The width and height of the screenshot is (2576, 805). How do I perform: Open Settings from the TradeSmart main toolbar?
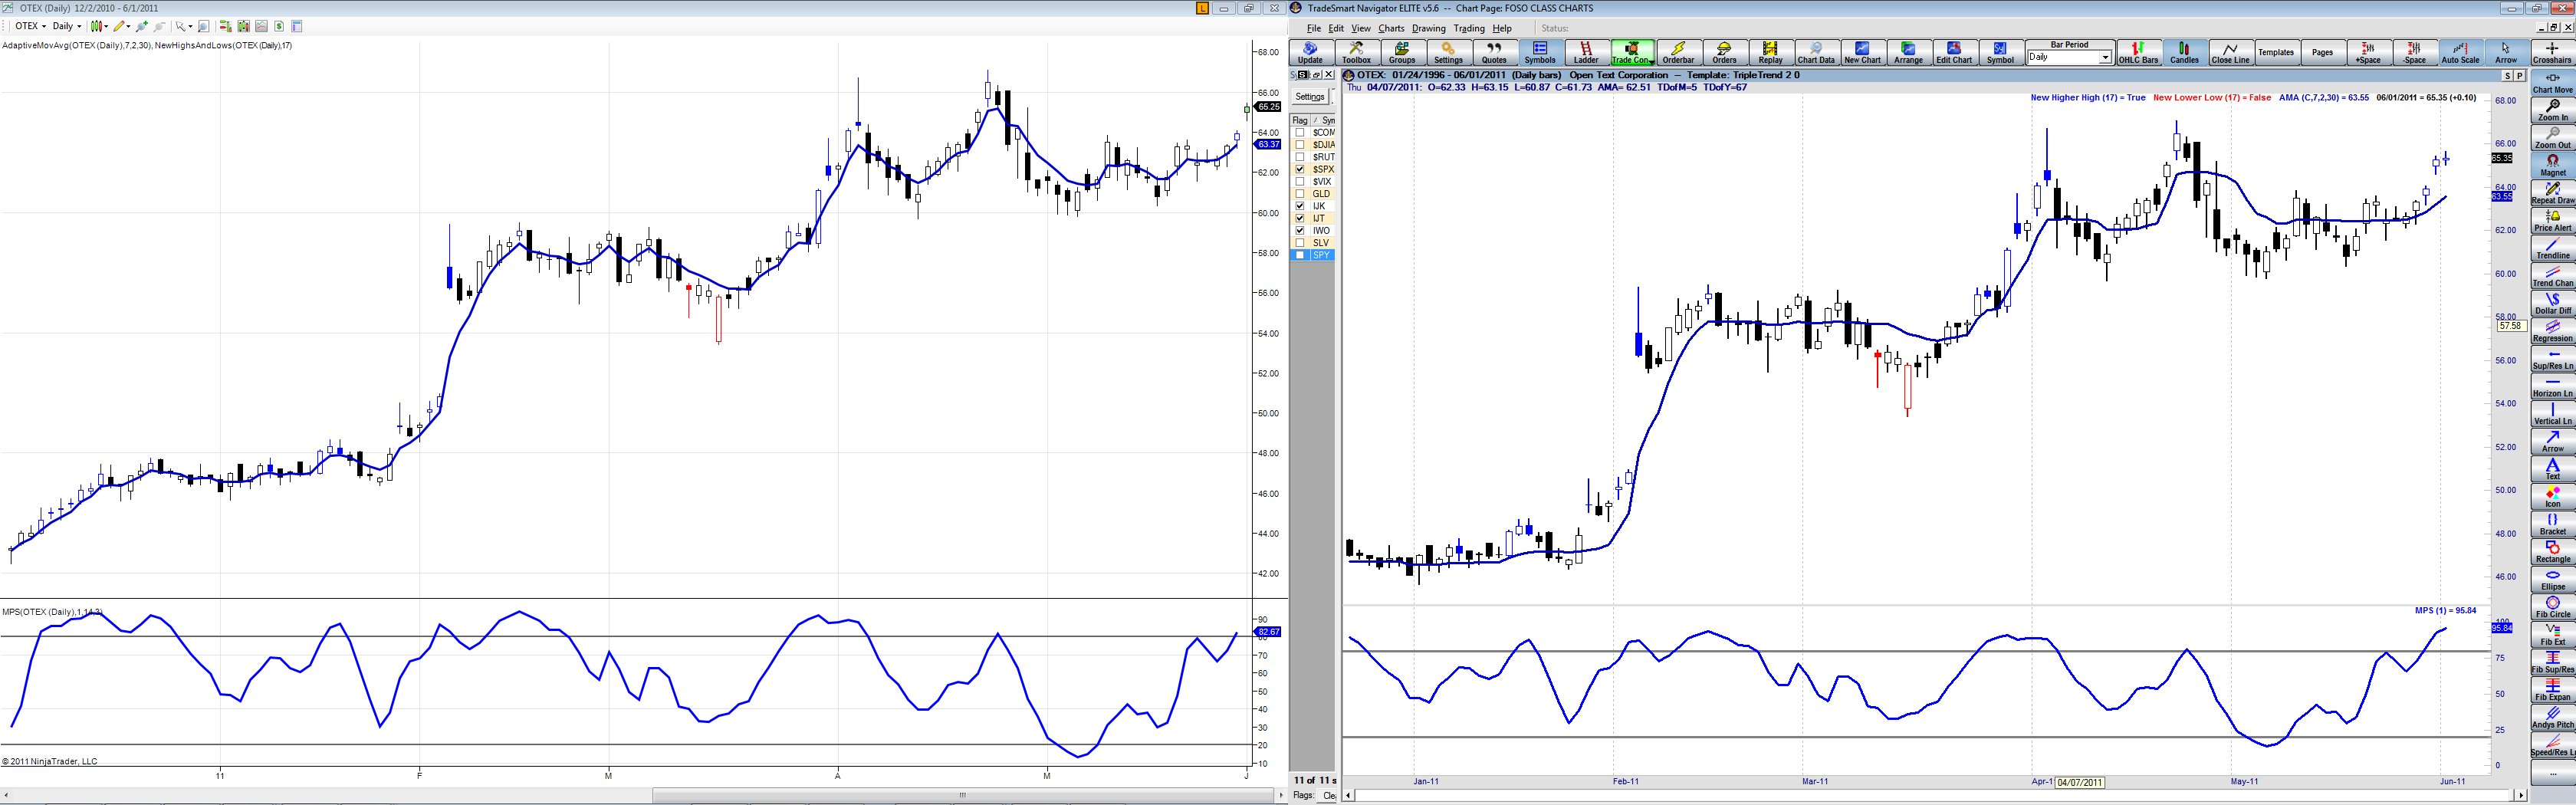point(1448,53)
